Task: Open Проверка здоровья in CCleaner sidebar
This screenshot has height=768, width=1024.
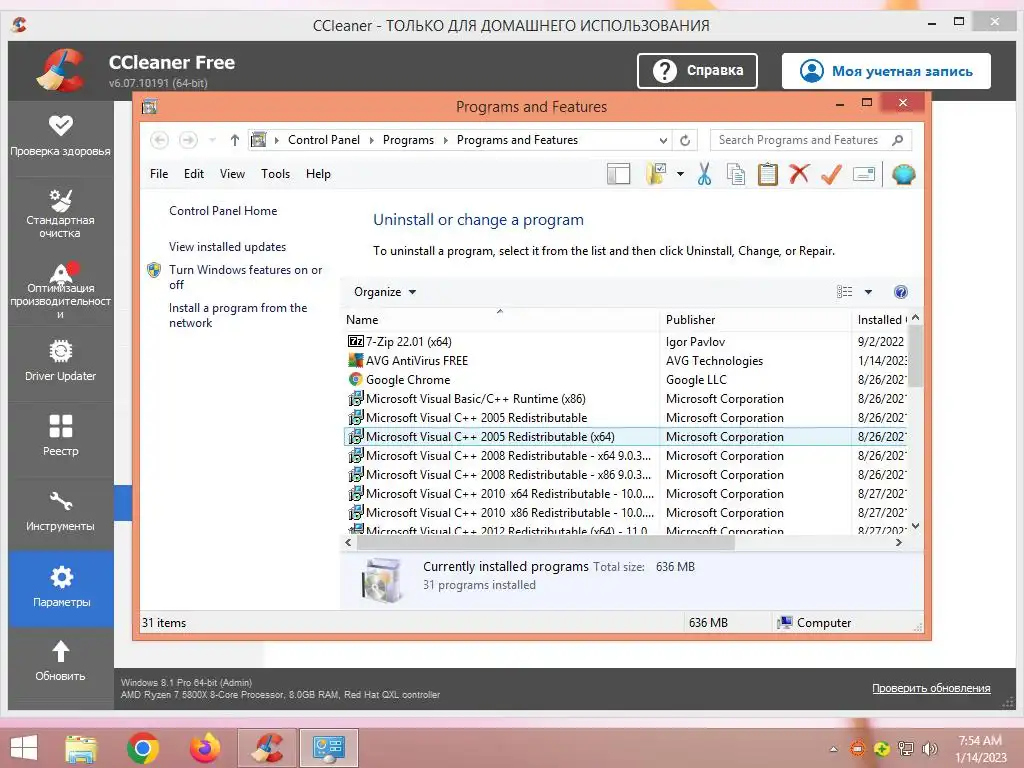Action: coord(60,136)
